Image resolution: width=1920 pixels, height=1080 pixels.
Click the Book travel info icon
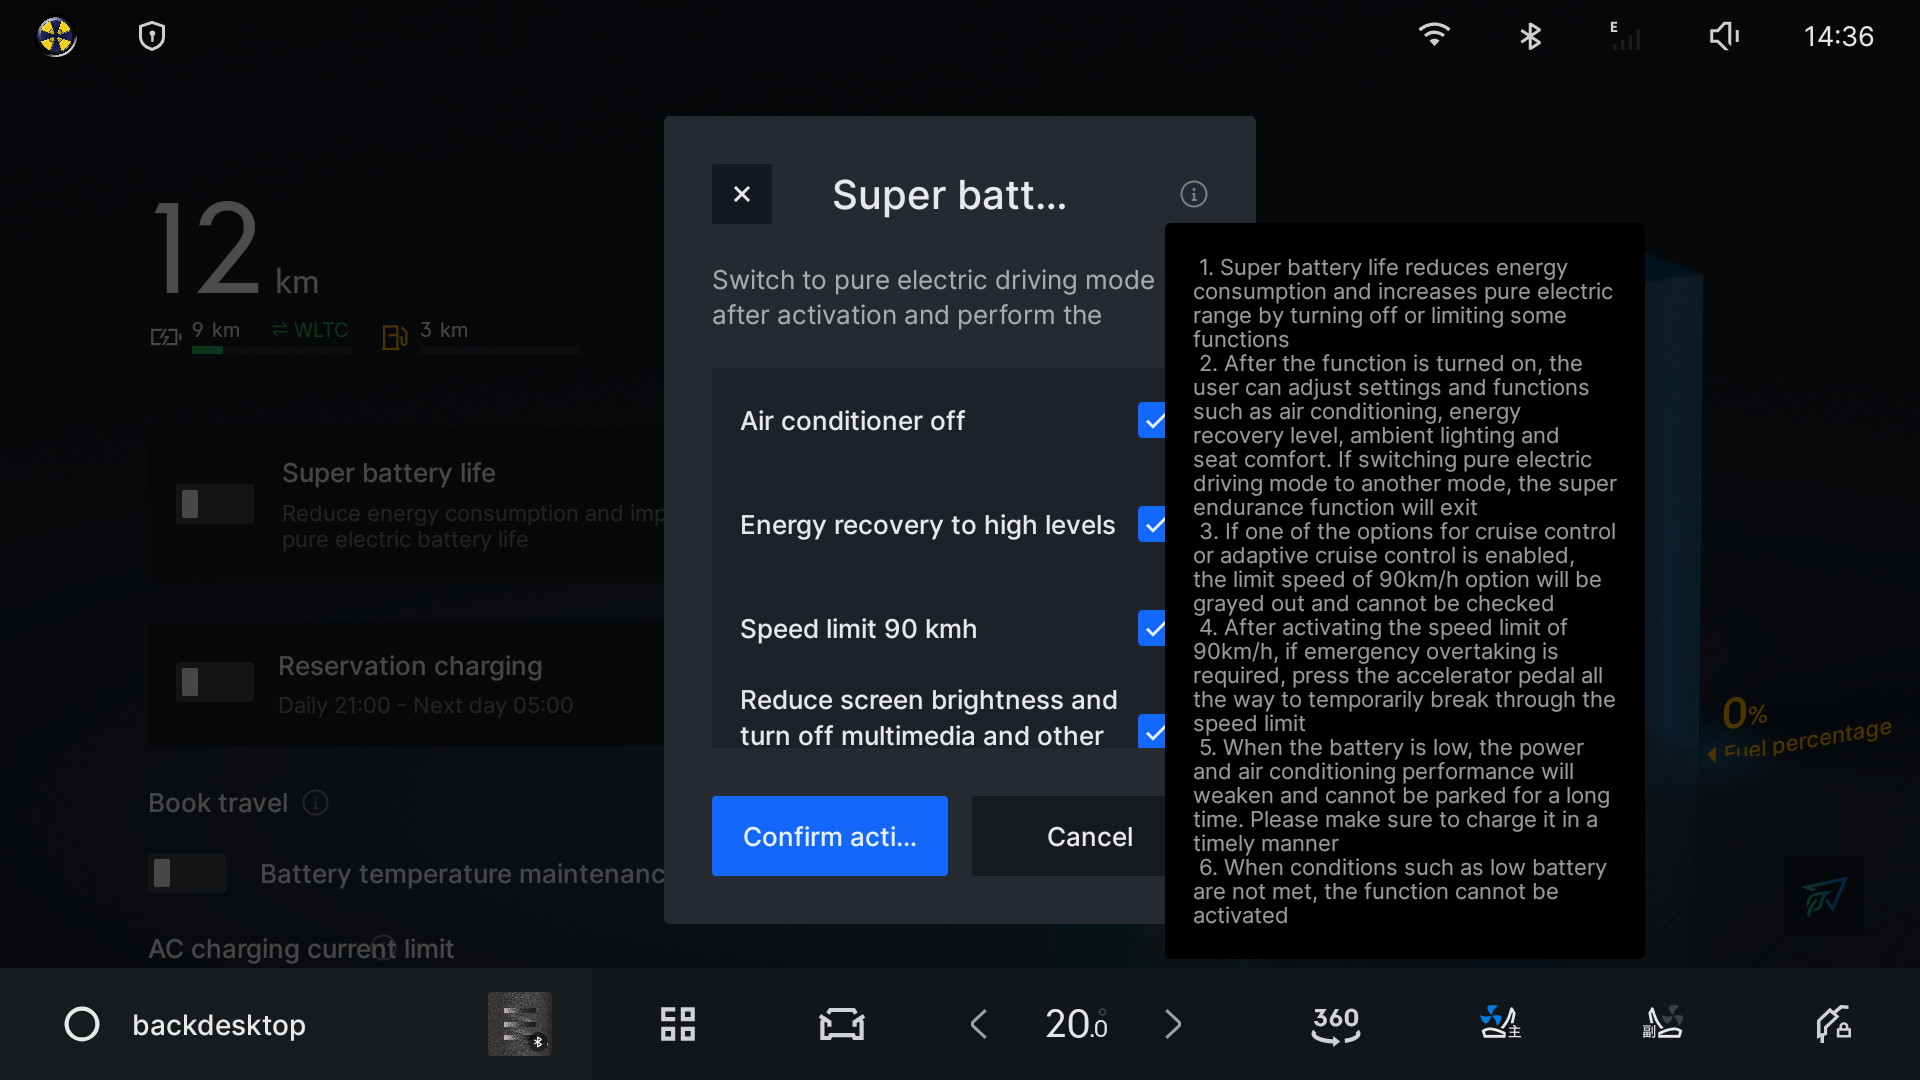[315, 803]
